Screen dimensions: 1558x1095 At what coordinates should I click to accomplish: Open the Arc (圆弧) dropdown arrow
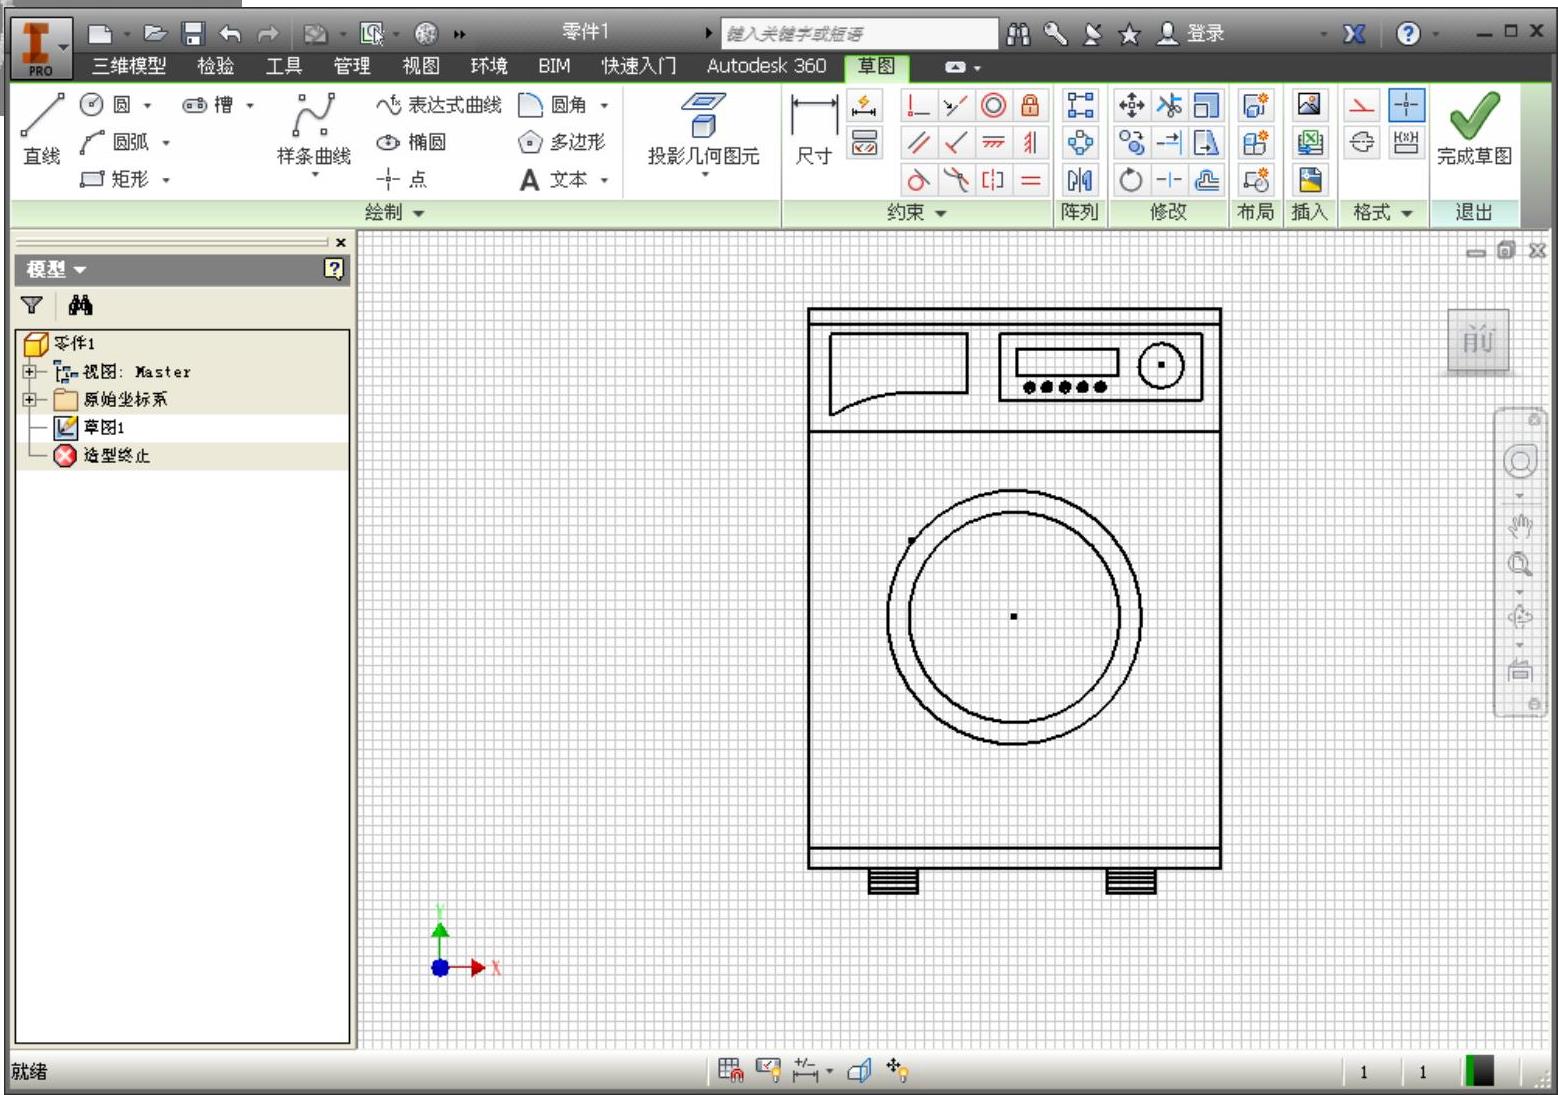(x=165, y=143)
